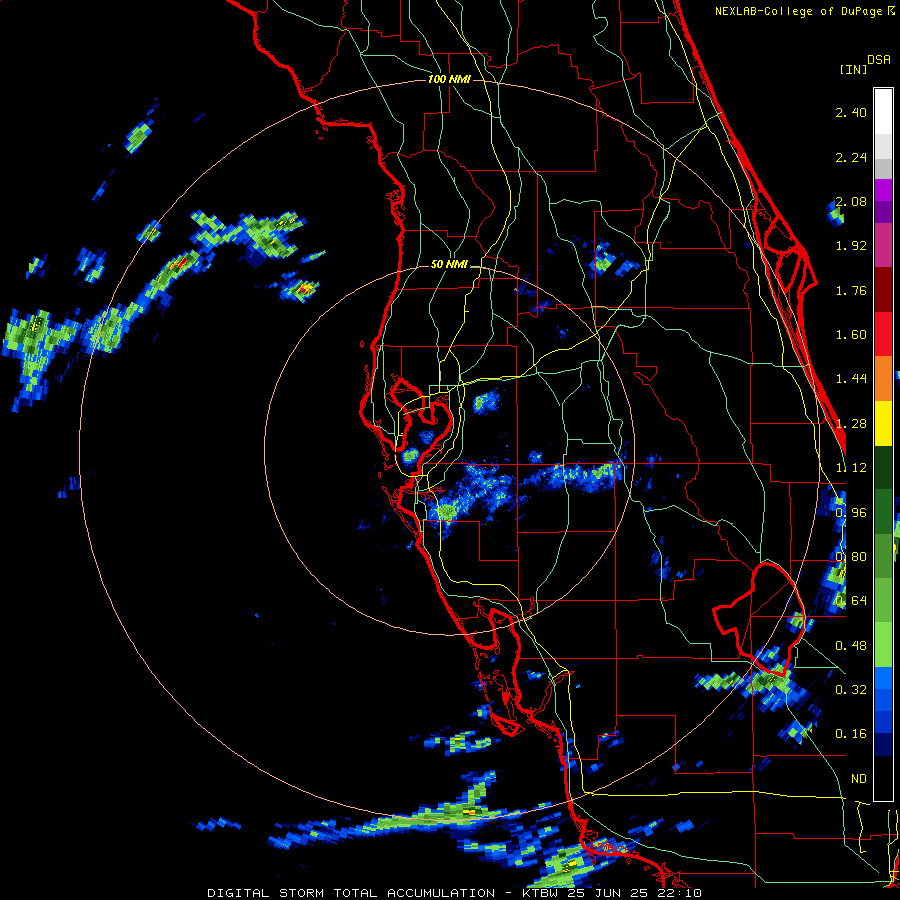Click the 2.08 legend value
The height and width of the screenshot is (900, 900).
point(851,201)
